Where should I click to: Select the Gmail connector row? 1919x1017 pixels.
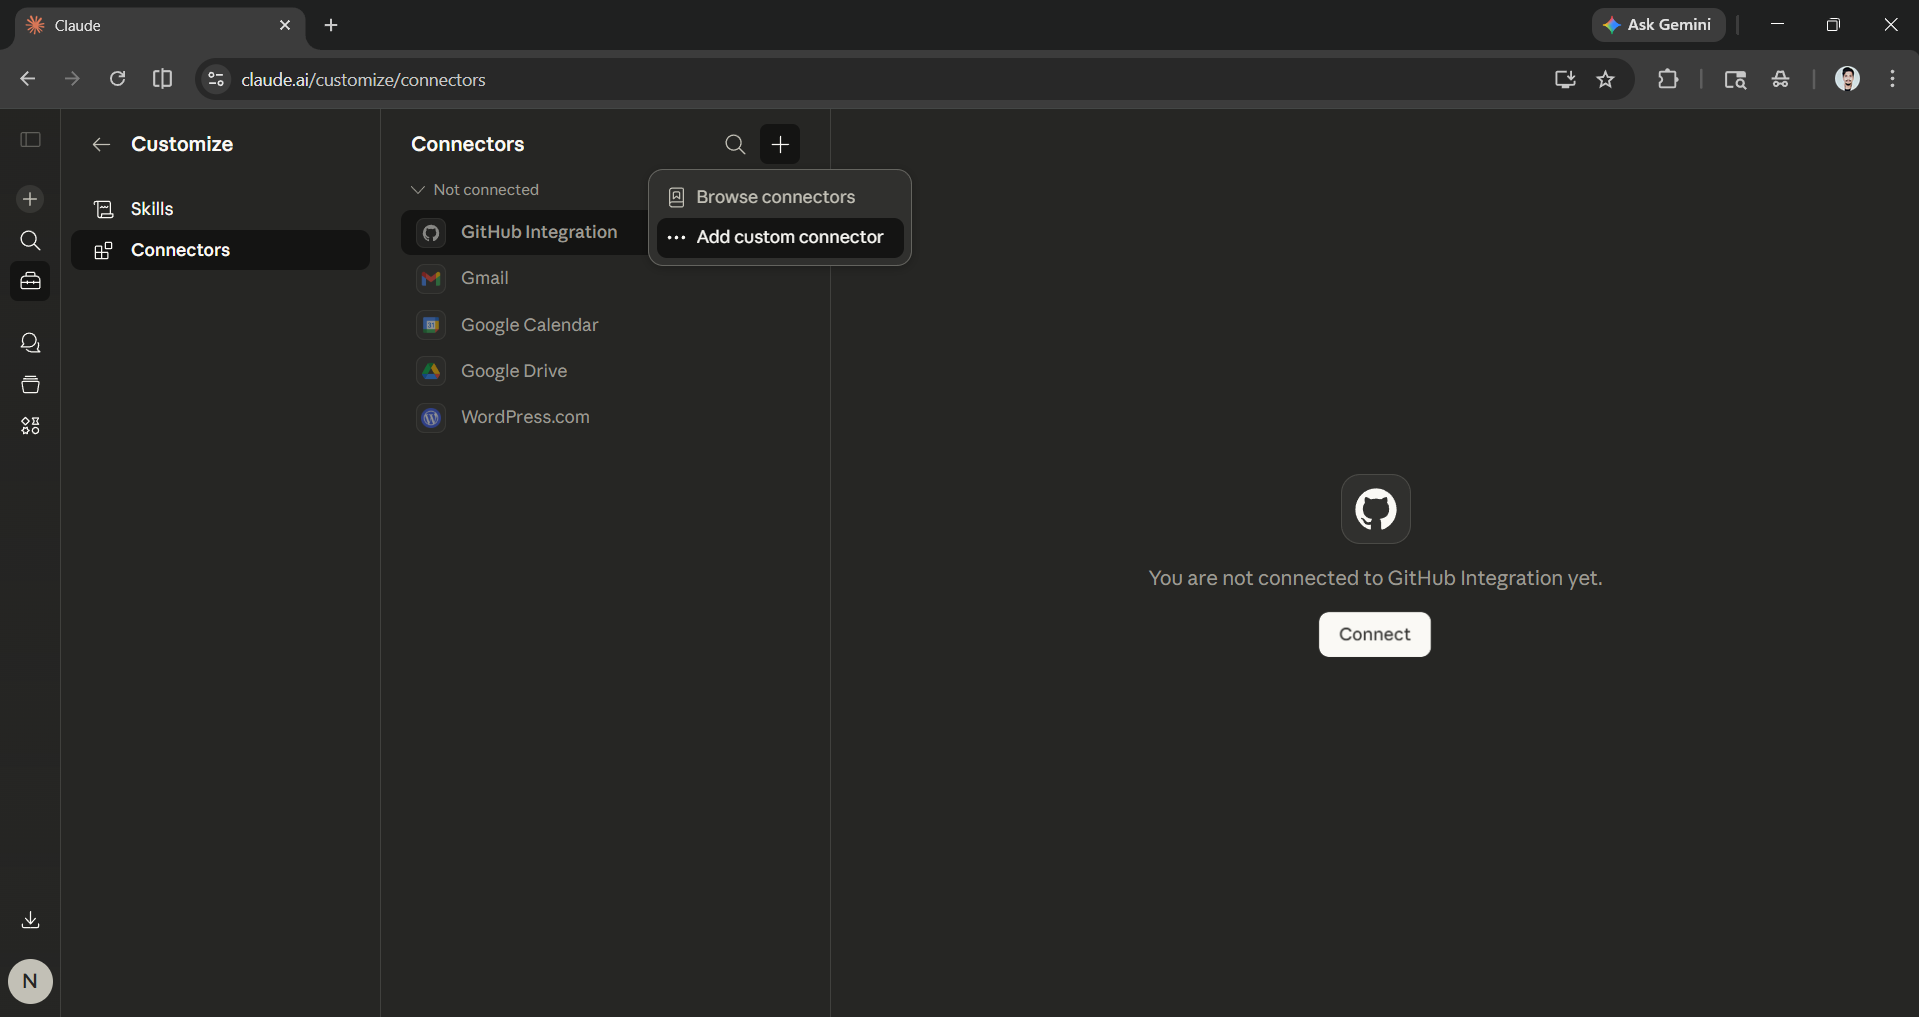point(605,279)
